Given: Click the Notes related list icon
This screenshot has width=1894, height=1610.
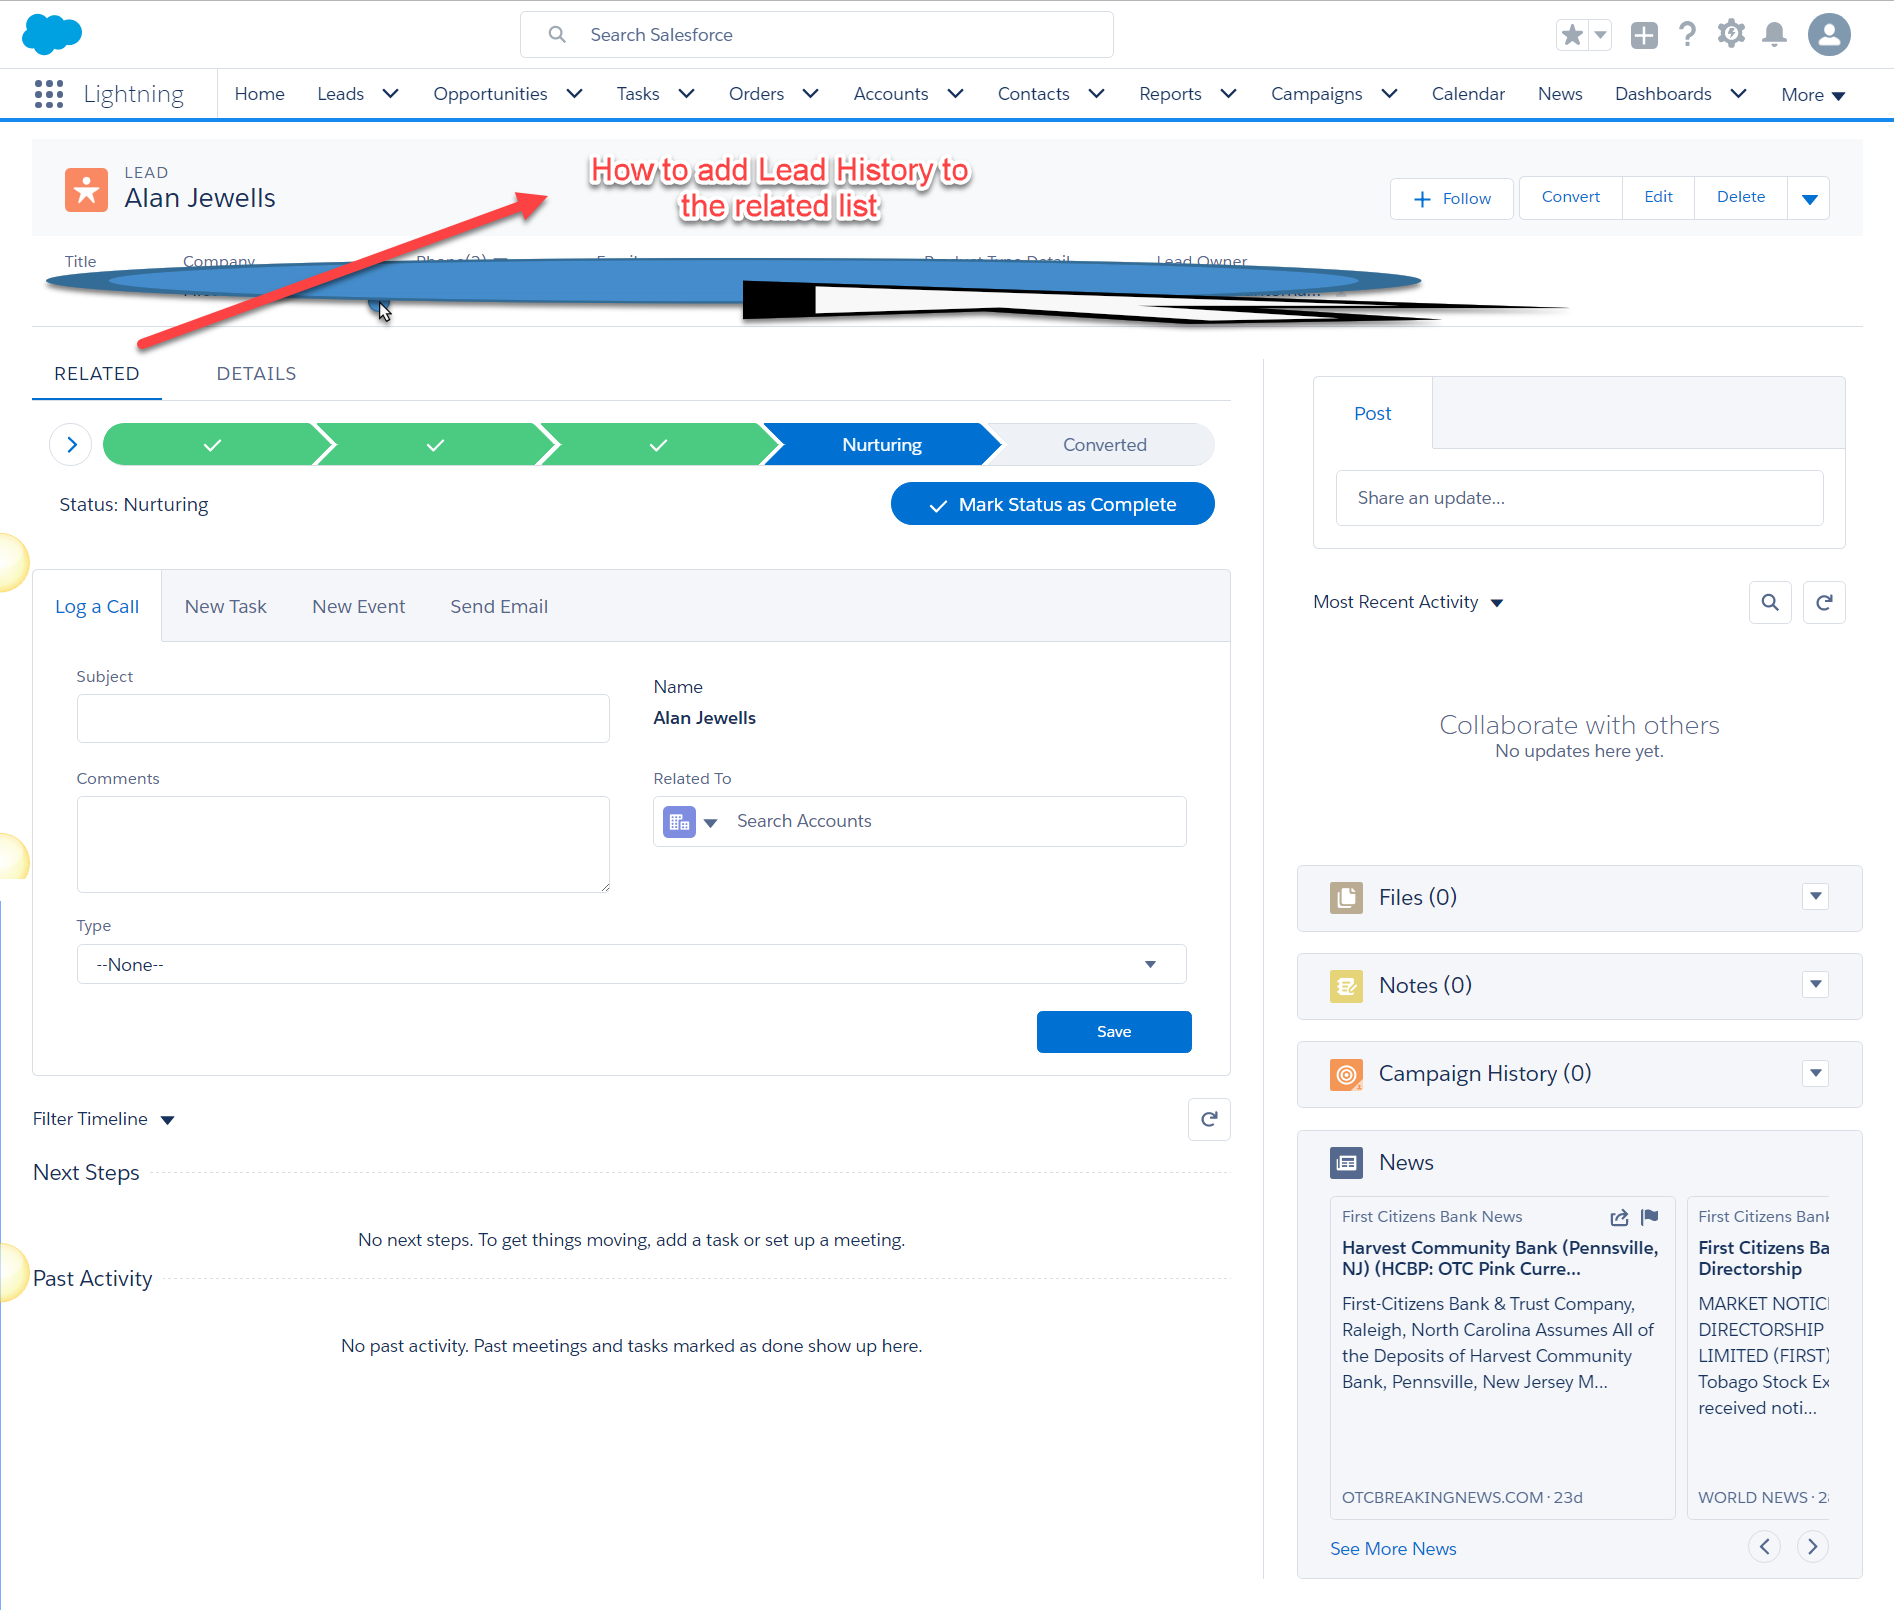Looking at the screenshot, I should 1346,986.
